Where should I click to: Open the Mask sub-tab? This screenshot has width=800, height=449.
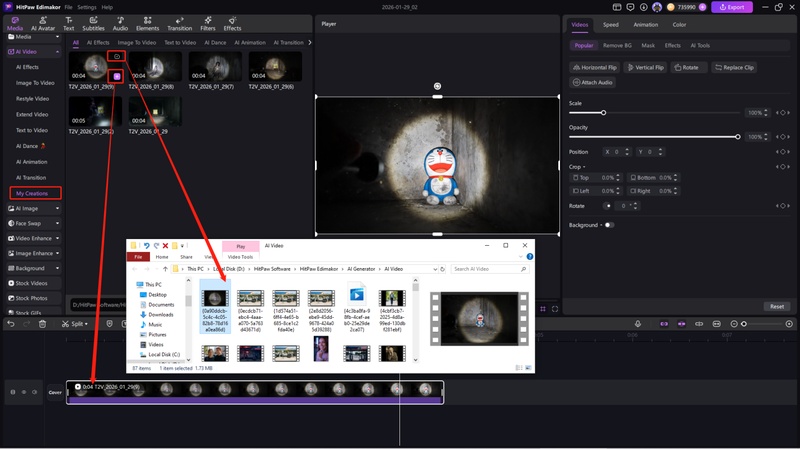click(648, 45)
